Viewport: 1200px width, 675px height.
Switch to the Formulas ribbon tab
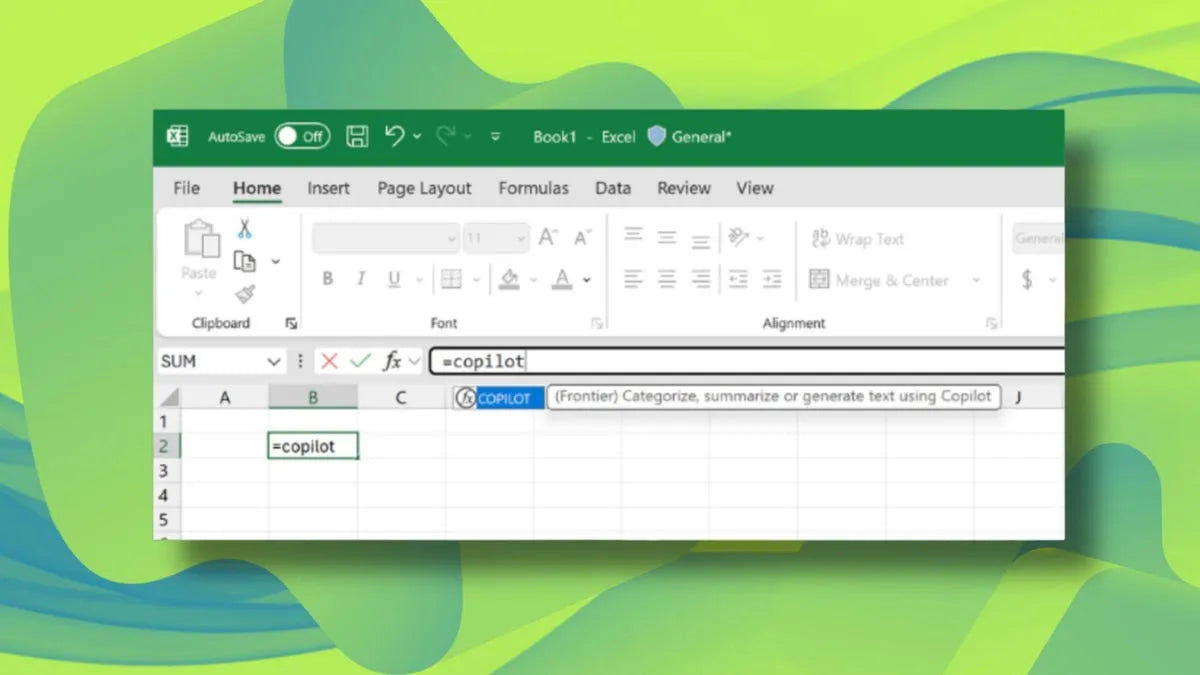(x=533, y=188)
